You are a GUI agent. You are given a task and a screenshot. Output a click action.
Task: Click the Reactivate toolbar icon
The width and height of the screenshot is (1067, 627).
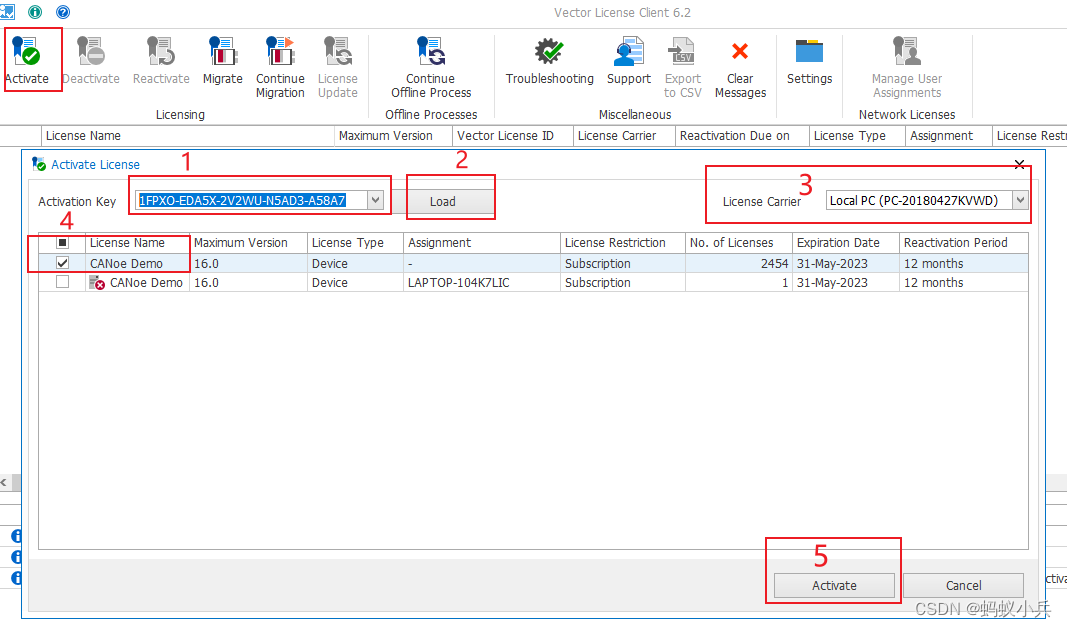click(161, 51)
